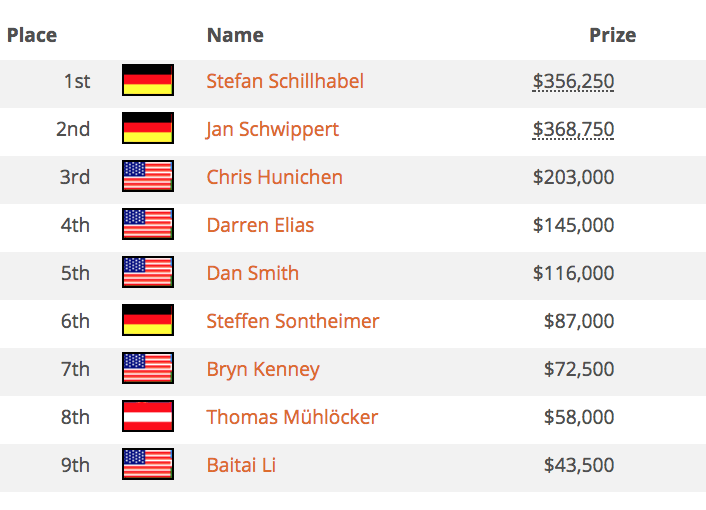Viewport: 706px width, 510px height.
Task: Go to Dan Smith's profile
Action: (x=253, y=273)
